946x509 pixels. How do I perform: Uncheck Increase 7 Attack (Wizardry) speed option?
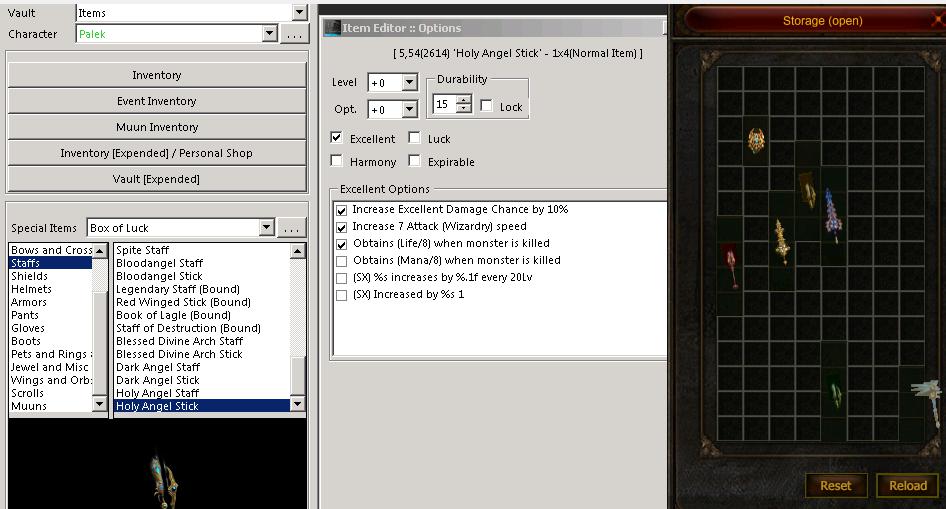[341, 227]
